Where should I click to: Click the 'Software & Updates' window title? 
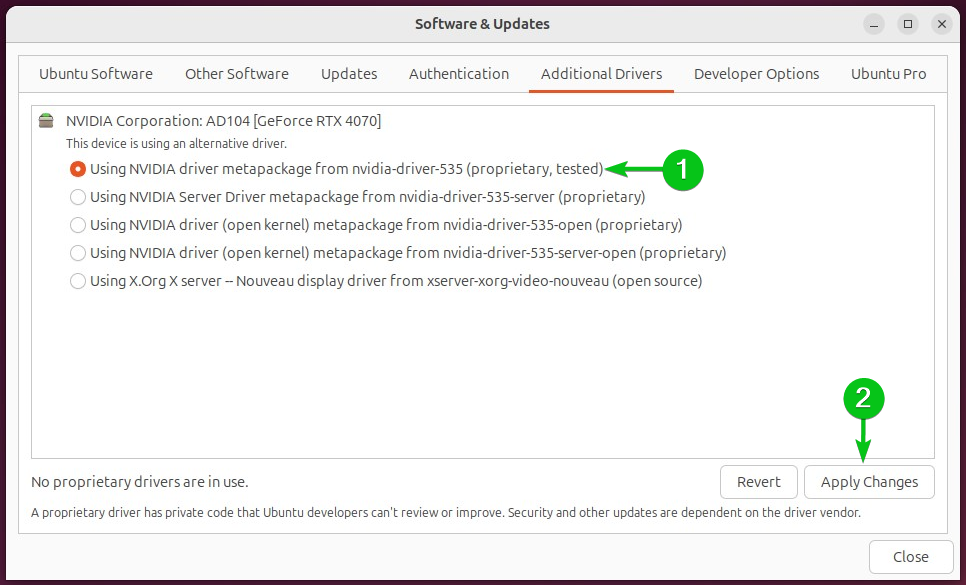482,24
